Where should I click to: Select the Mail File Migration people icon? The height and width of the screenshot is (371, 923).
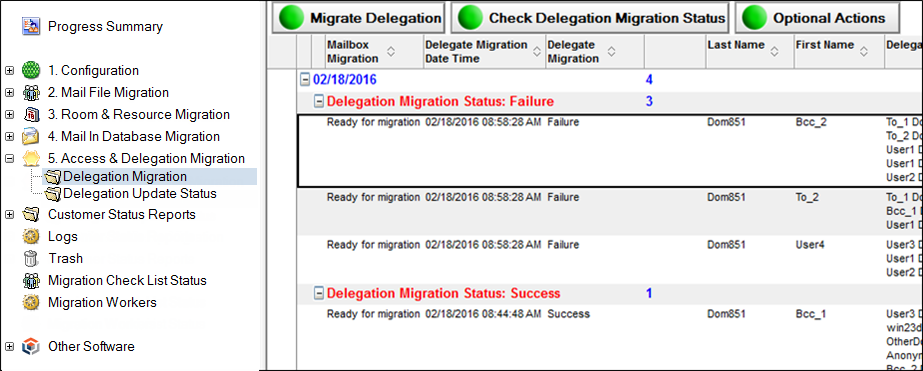tap(31, 92)
